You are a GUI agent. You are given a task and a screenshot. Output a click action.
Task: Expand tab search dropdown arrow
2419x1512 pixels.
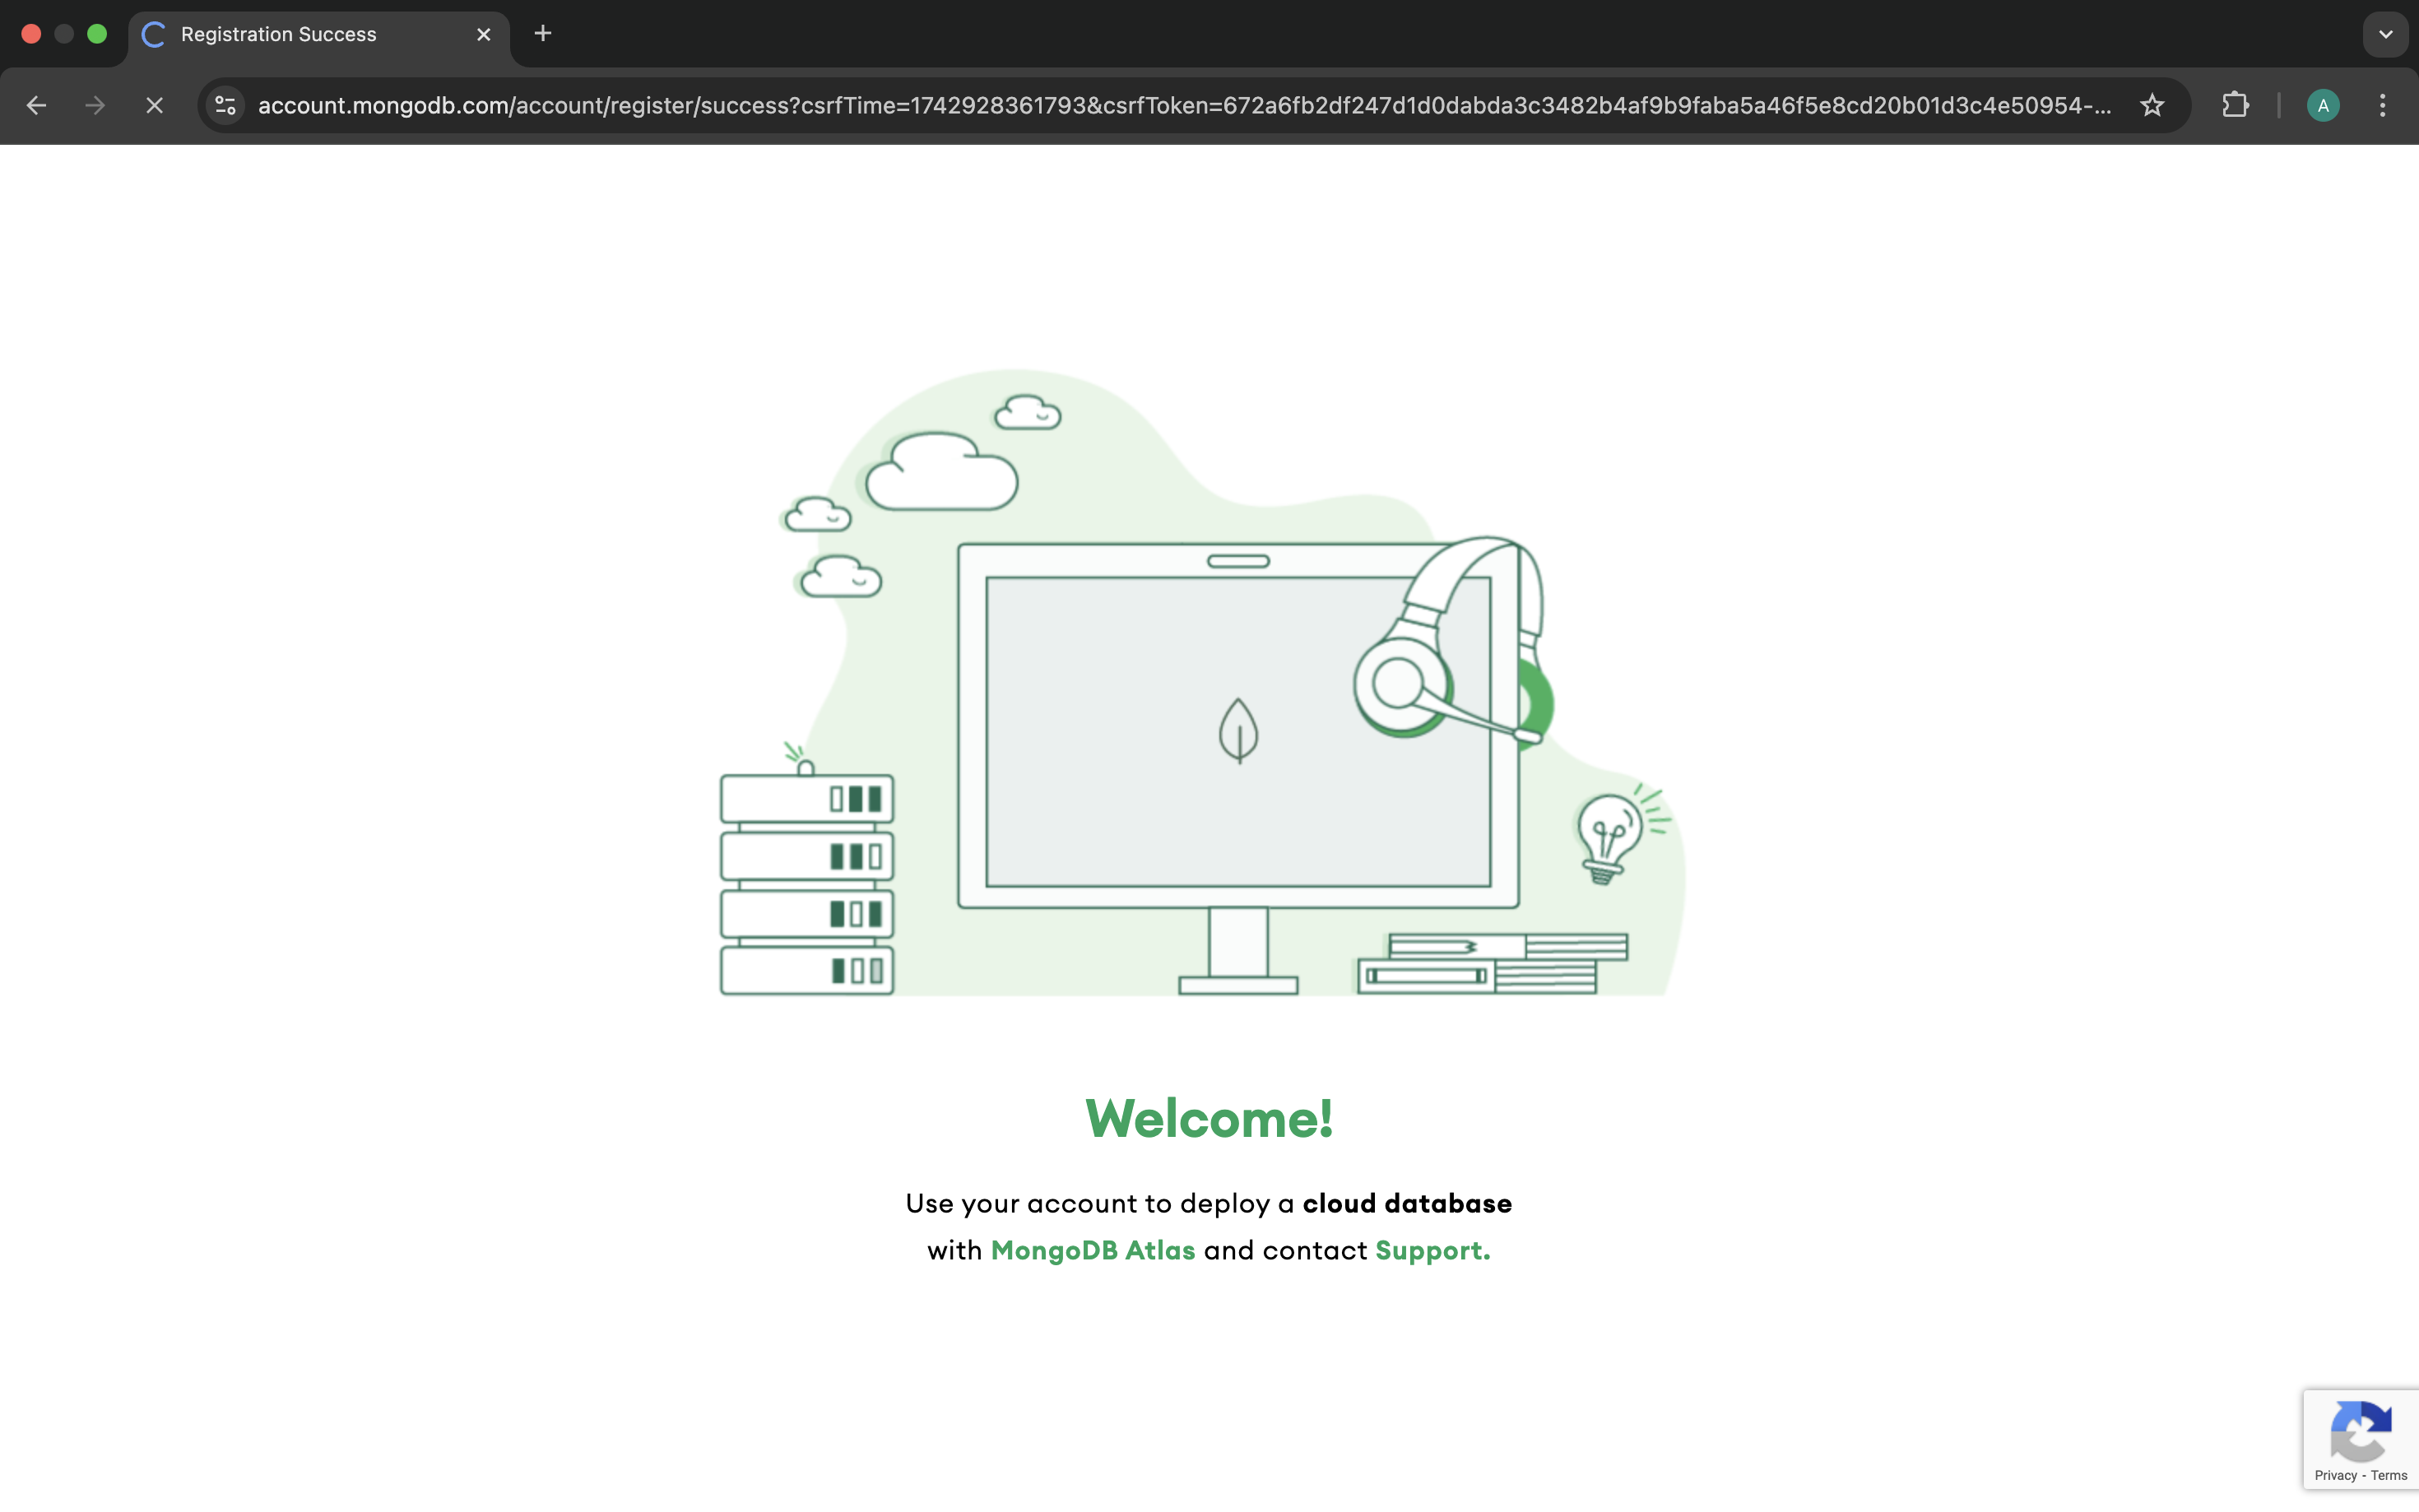[x=2385, y=34]
